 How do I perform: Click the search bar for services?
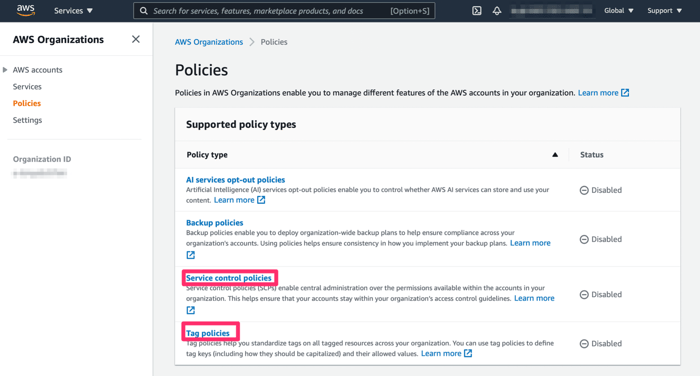coord(284,11)
